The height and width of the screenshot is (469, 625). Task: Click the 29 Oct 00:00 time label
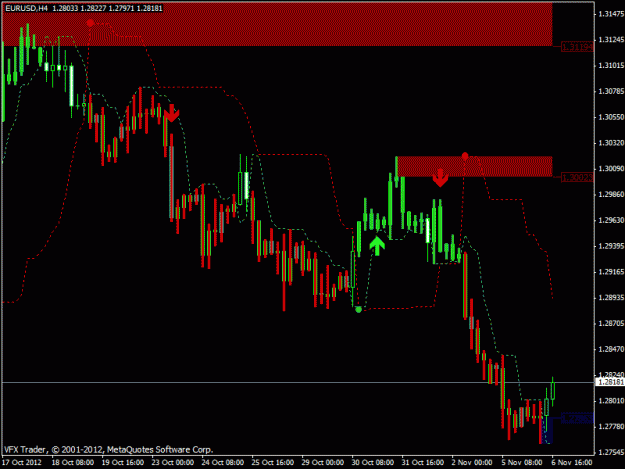click(322, 463)
